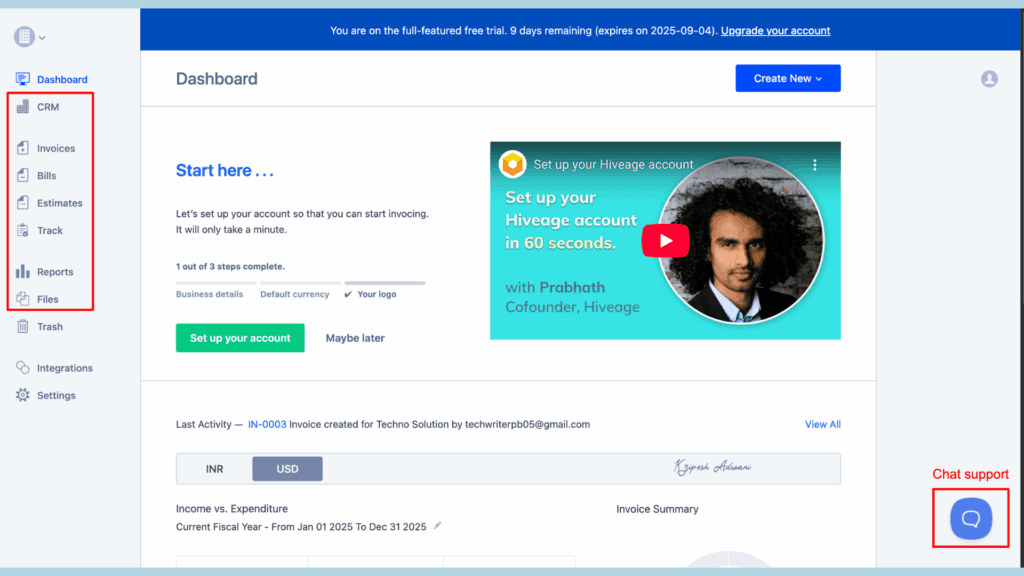This screenshot has width=1024, height=576.
Task: Open the video's three-dot options menu
Action: click(x=814, y=165)
